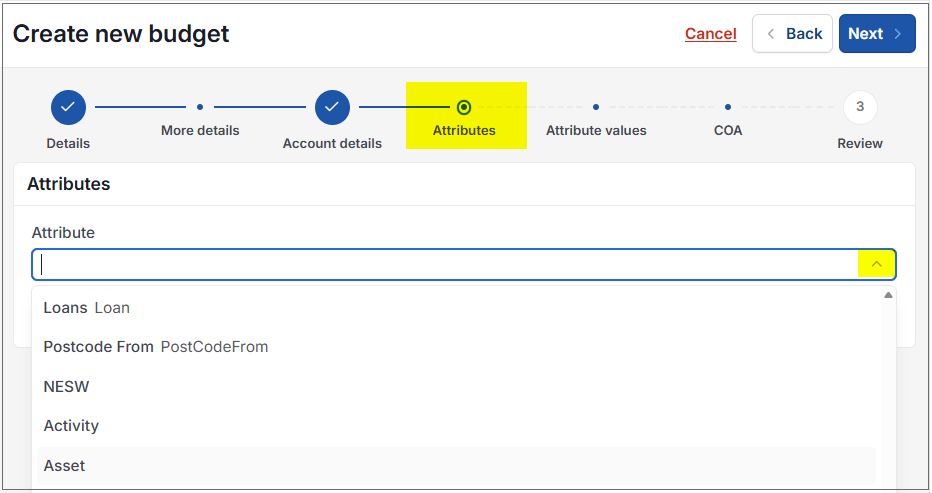This screenshot has height=493, width=932.
Task: Click inside the Attribute input field
Action: (446, 265)
